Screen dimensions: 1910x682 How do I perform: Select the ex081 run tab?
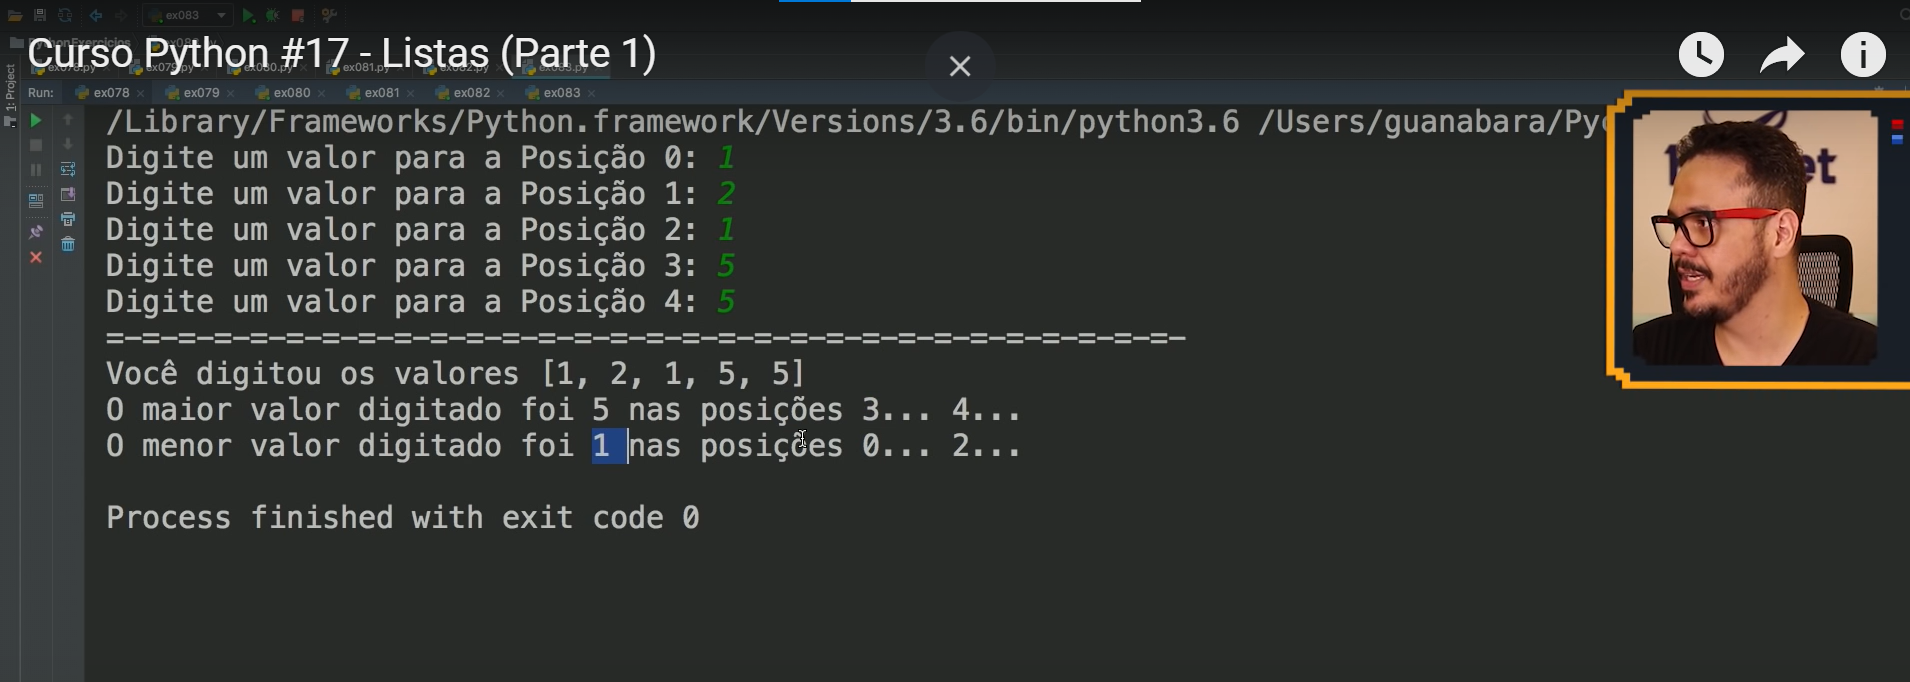click(380, 93)
